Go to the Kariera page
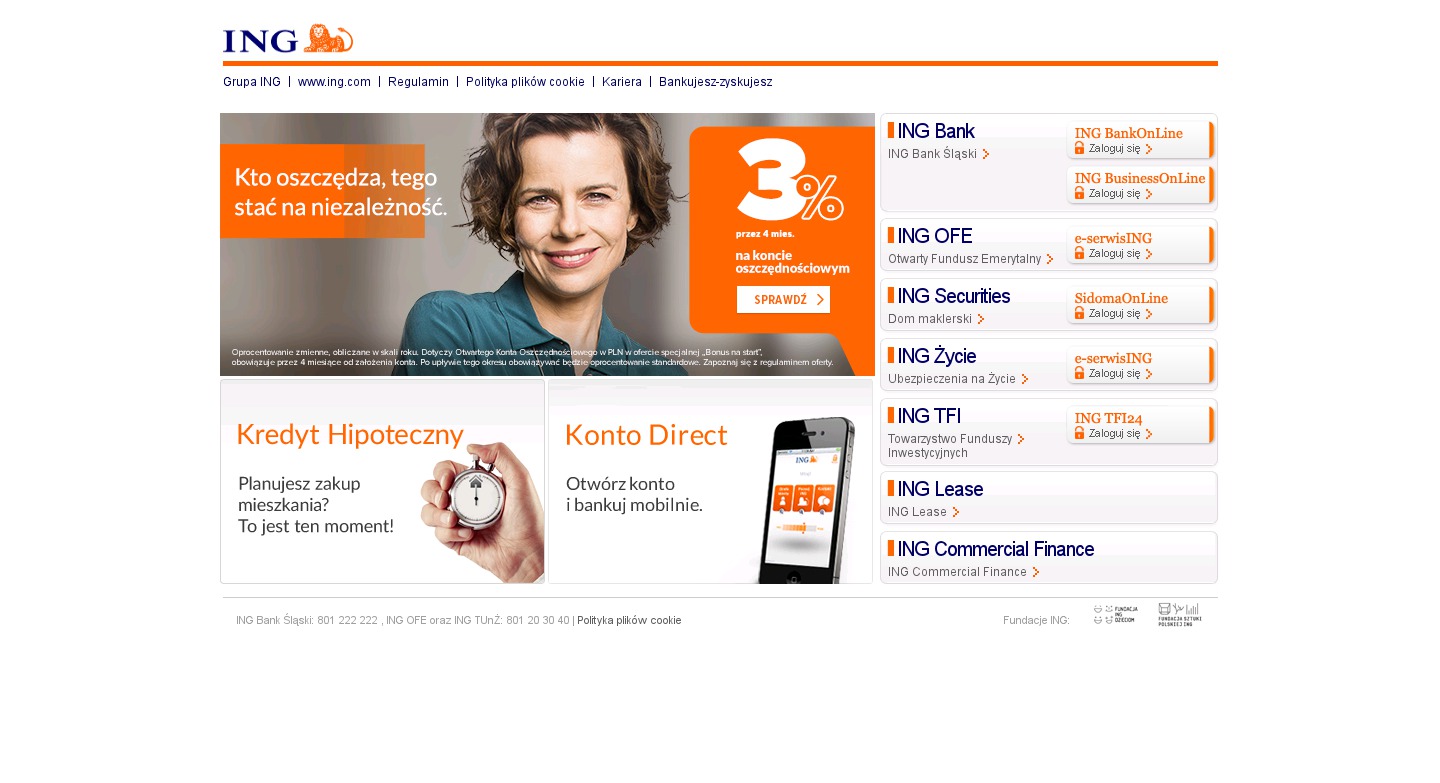This screenshot has height=783, width=1440. [622, 82]
